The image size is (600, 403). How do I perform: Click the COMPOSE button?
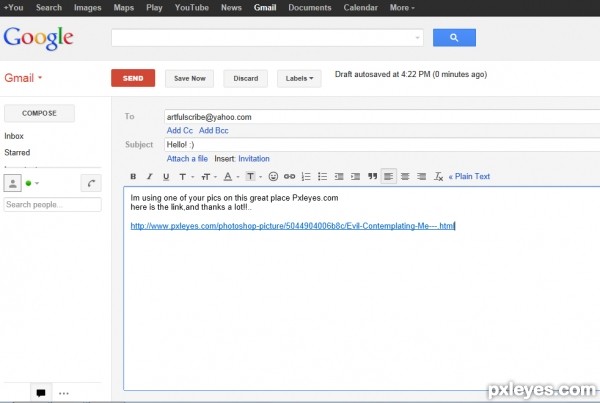[39, 113]
